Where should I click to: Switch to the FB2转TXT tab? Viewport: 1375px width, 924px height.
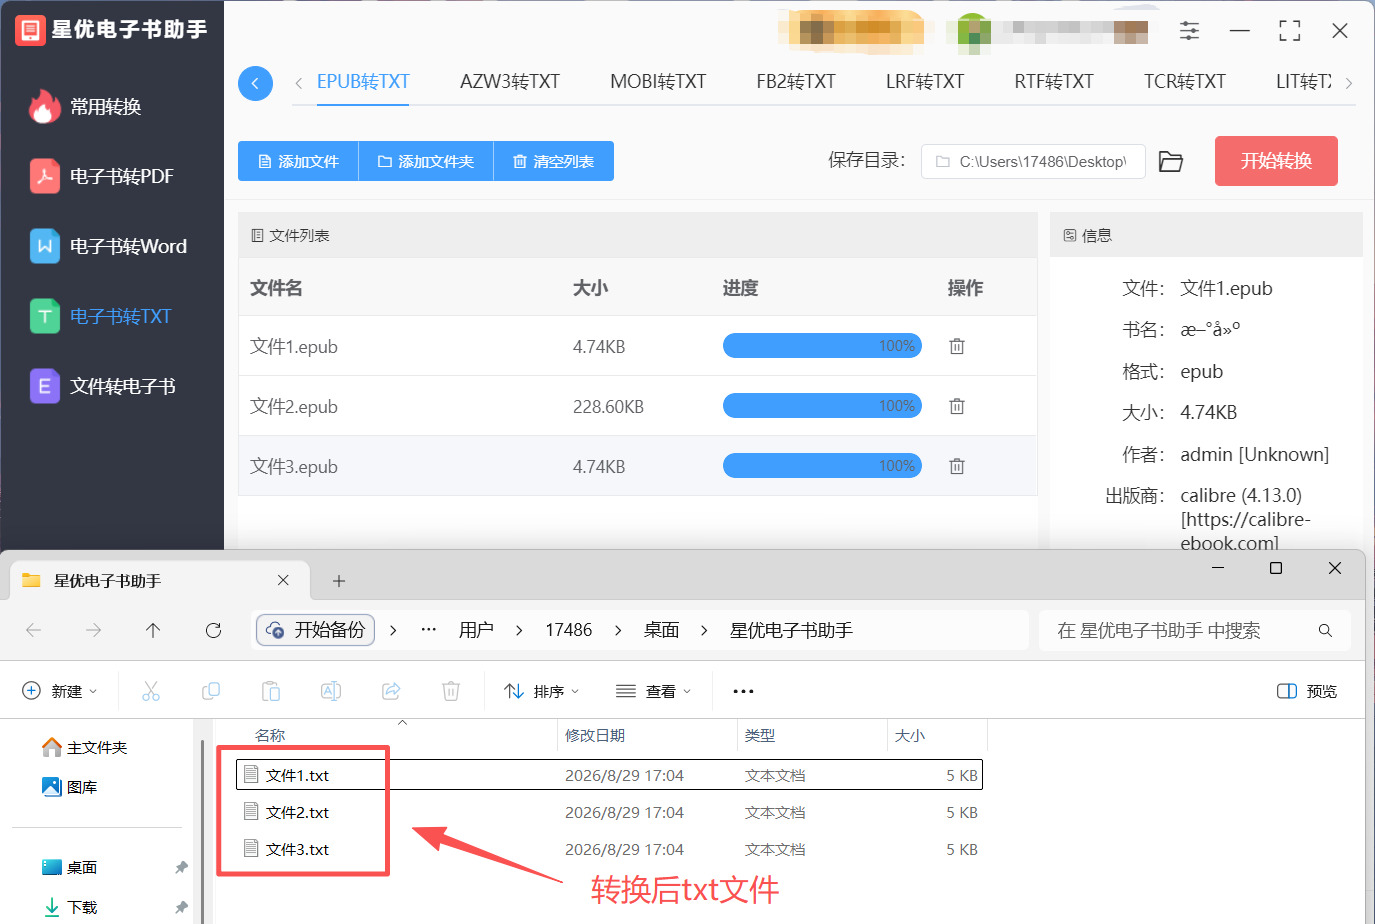pyautogui.click(x=796, y=82)
